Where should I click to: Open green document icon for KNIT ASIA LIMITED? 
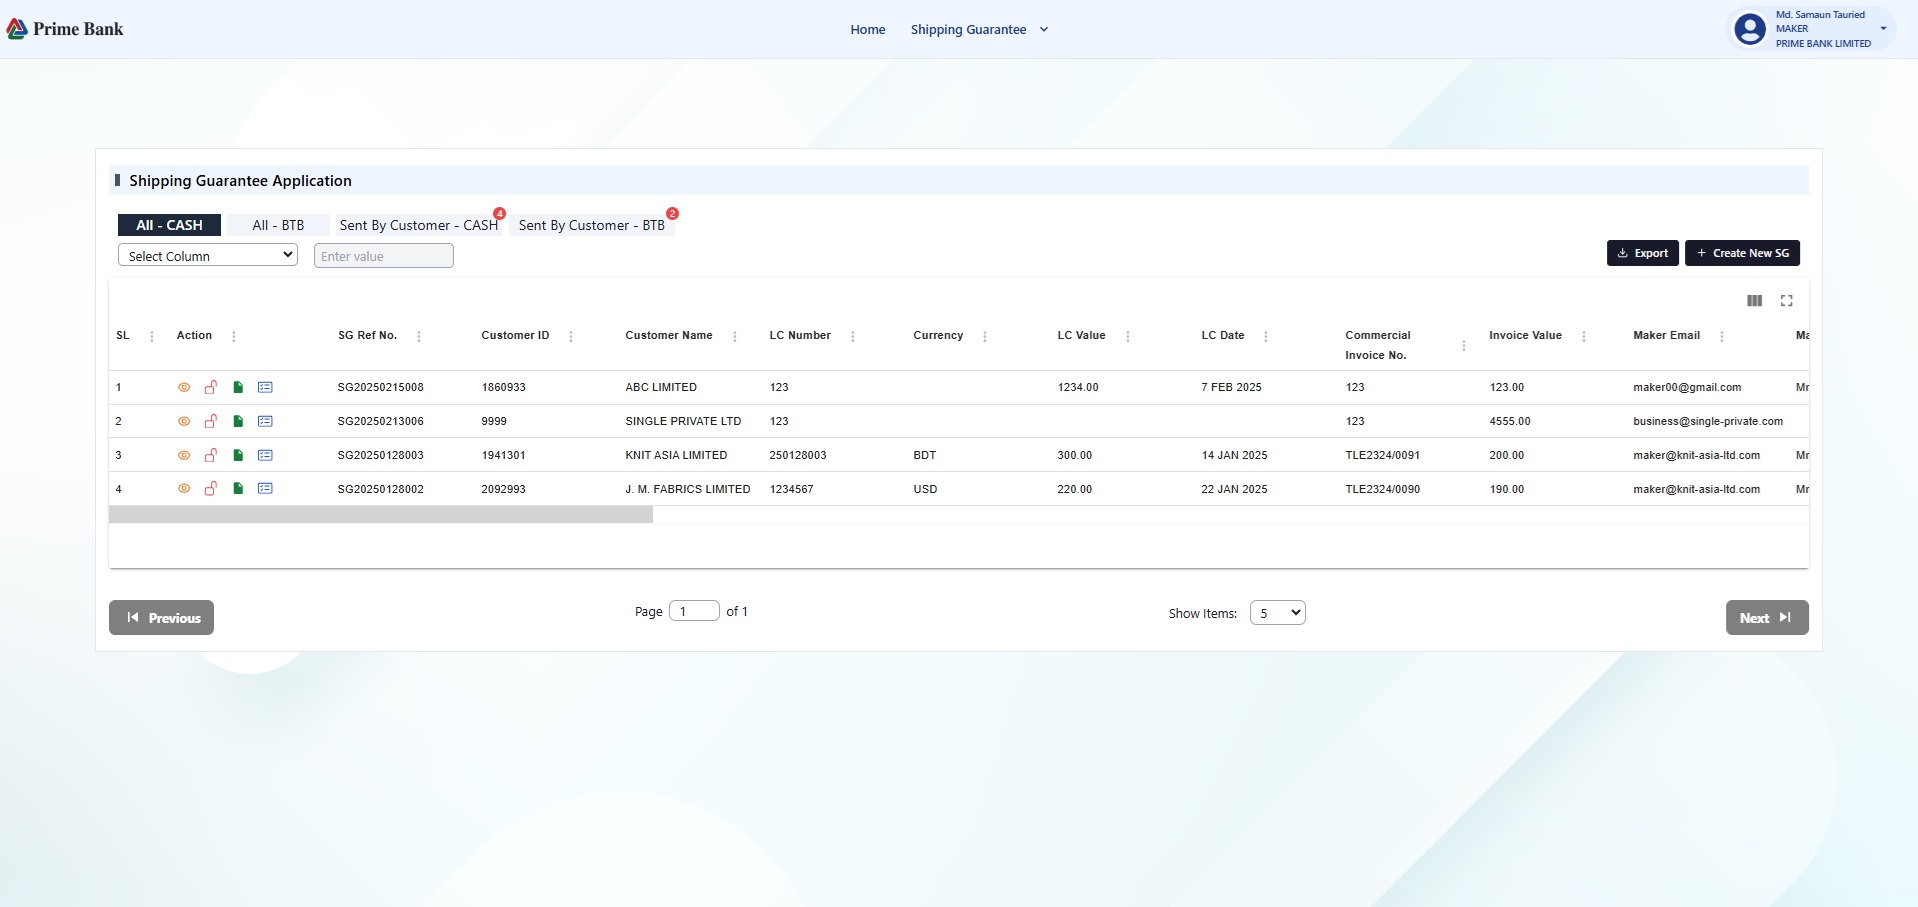point(238,455)
